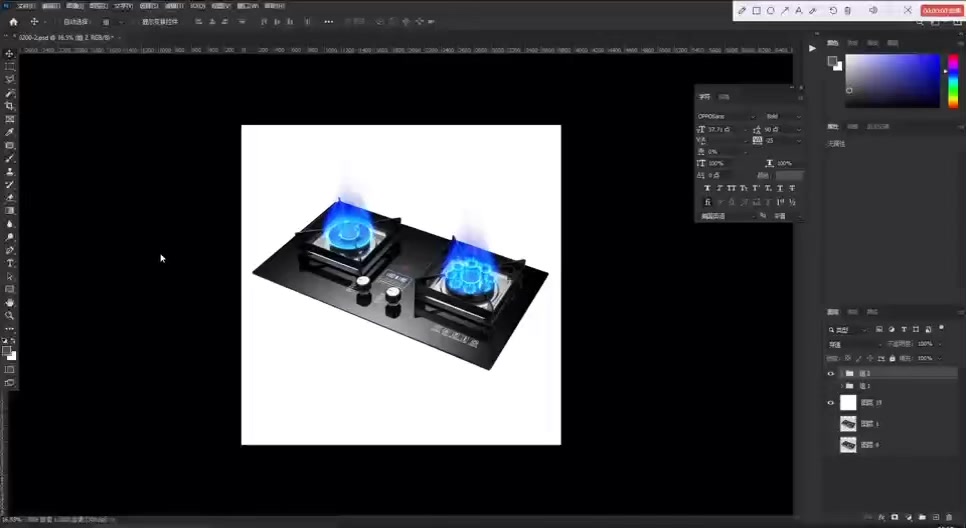Select the Brush tool
Screen dimensions: 966x528
[9, 158]
